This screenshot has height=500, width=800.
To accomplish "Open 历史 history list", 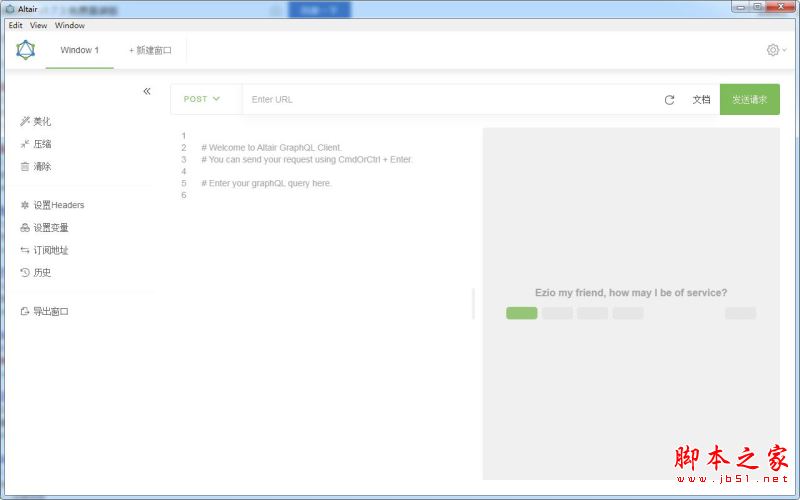I will pos(36,272).
